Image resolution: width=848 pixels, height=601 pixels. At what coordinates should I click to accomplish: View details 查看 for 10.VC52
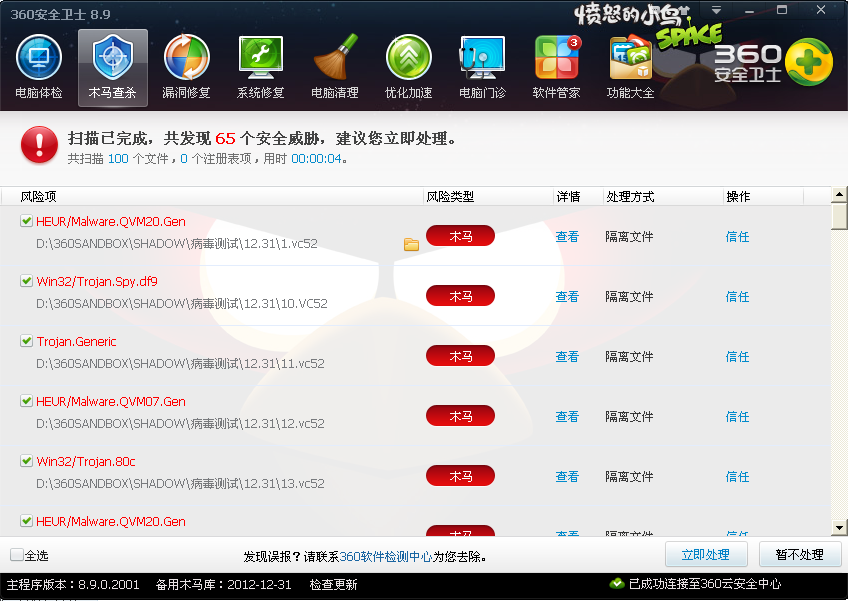click(x=567, y=296)
